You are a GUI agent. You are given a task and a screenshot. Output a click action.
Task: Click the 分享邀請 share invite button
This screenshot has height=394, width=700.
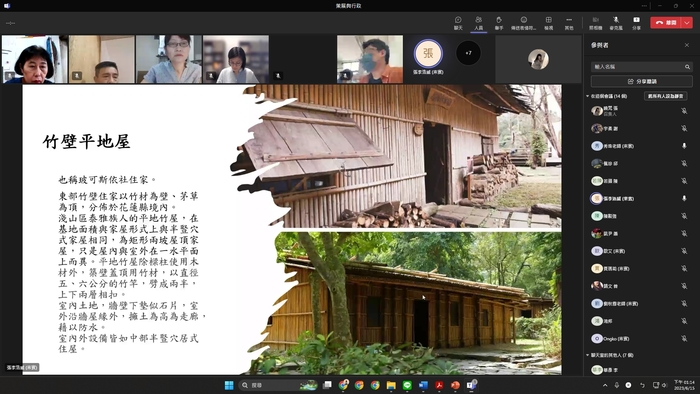pyautogui.click(x=642, y=81)
